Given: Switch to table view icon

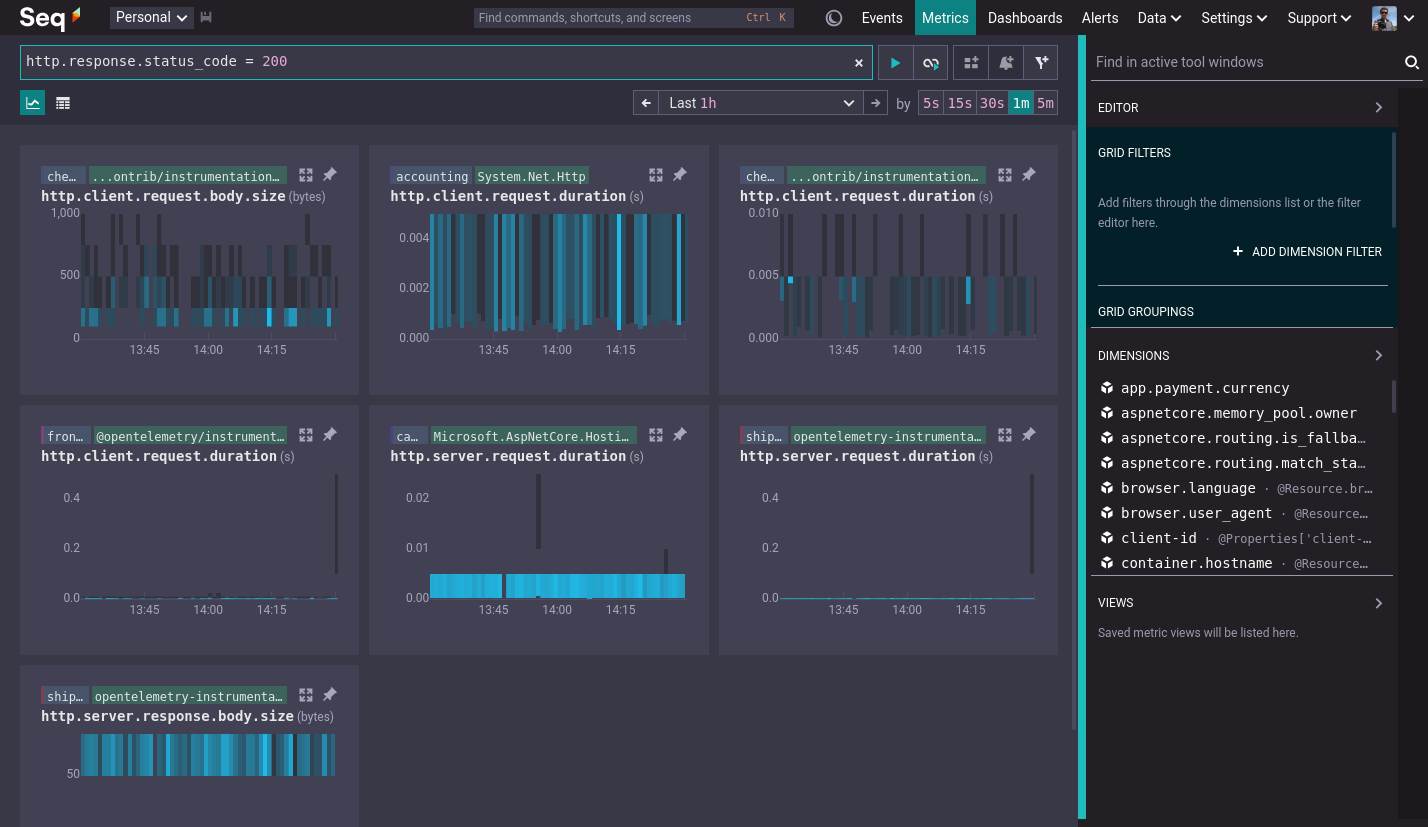Looking at the screenshot, I should coord(63,102).
